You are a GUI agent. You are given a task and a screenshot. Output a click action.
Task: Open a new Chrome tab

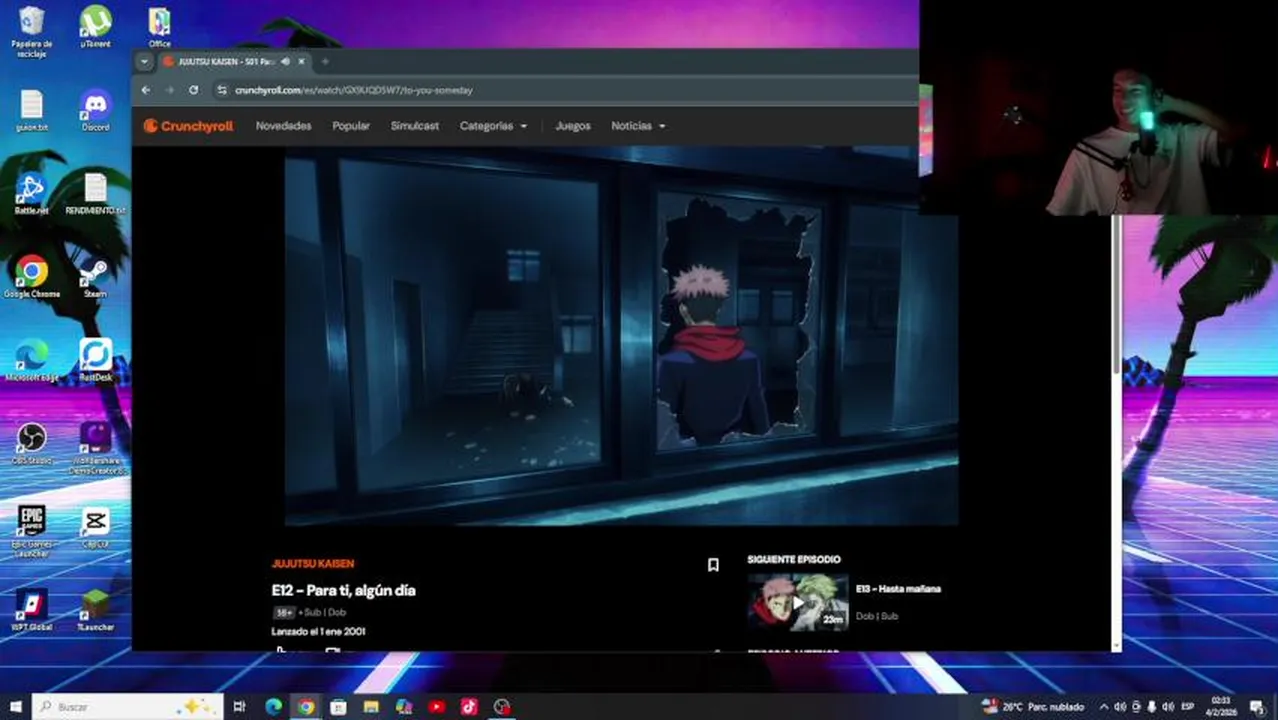tap(324, 61)
